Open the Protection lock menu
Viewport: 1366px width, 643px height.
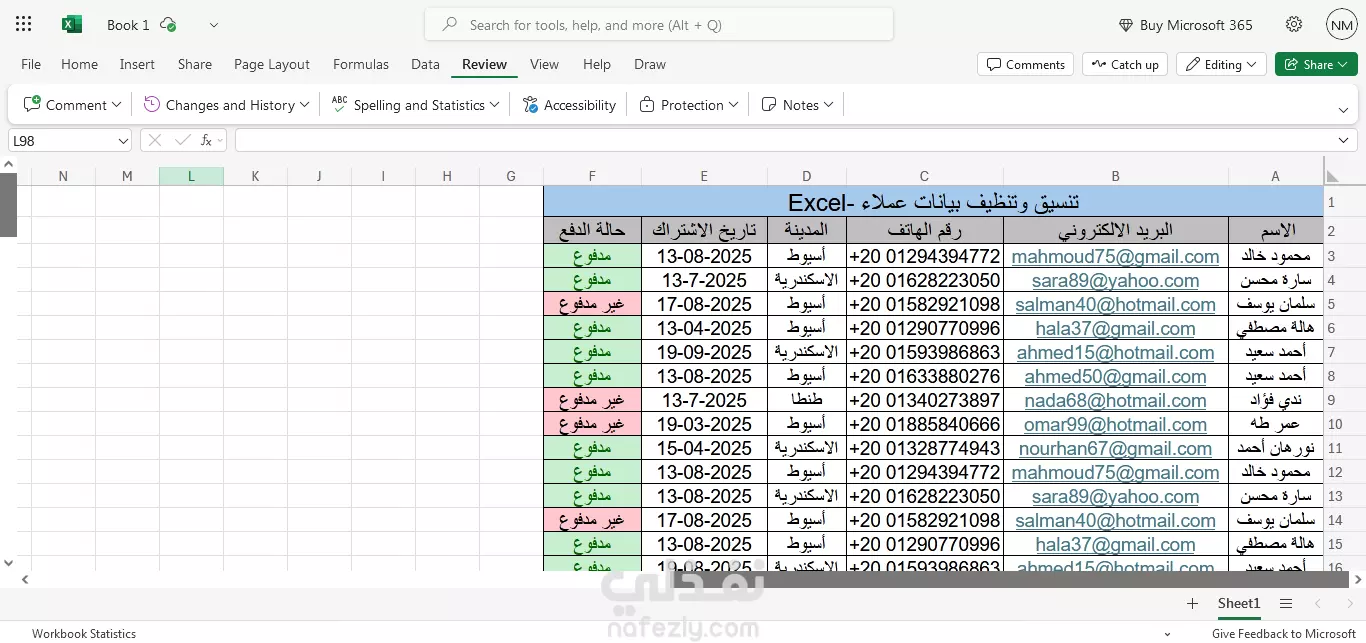(689, 105)
